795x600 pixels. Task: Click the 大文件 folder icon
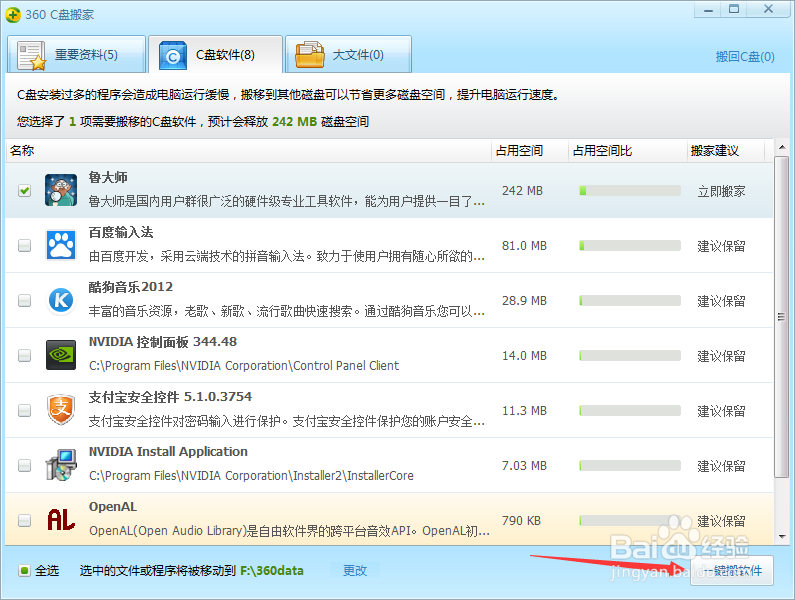tap(310, 55)
